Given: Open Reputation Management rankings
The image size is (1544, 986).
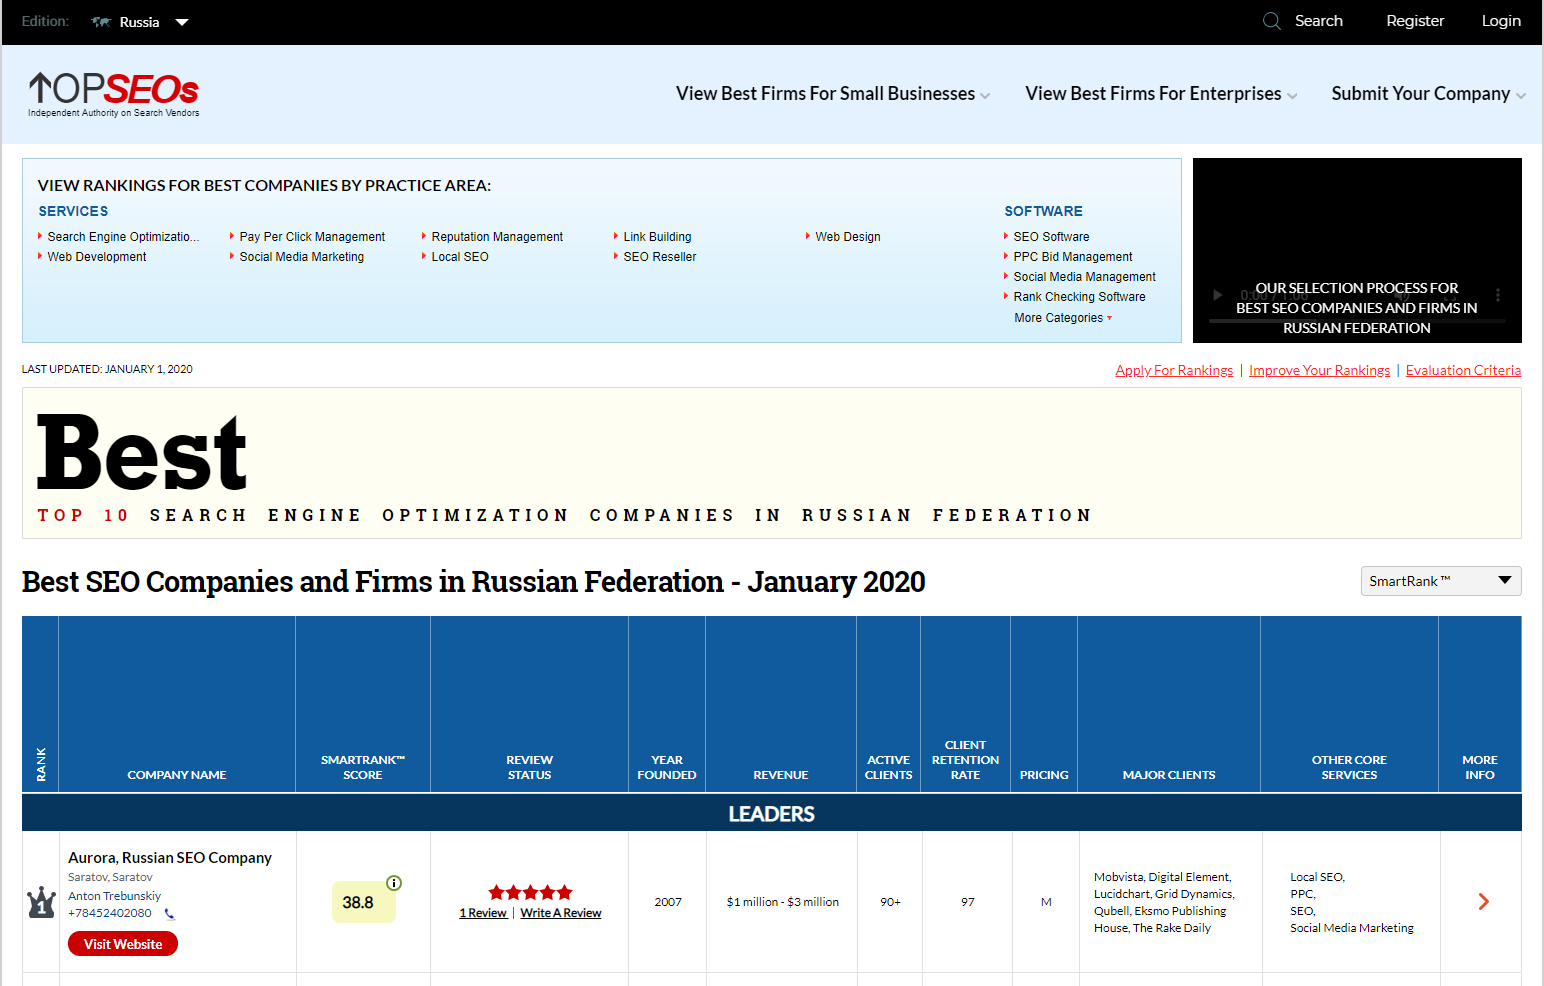Looking at the screenshot, I should (497, 237).
